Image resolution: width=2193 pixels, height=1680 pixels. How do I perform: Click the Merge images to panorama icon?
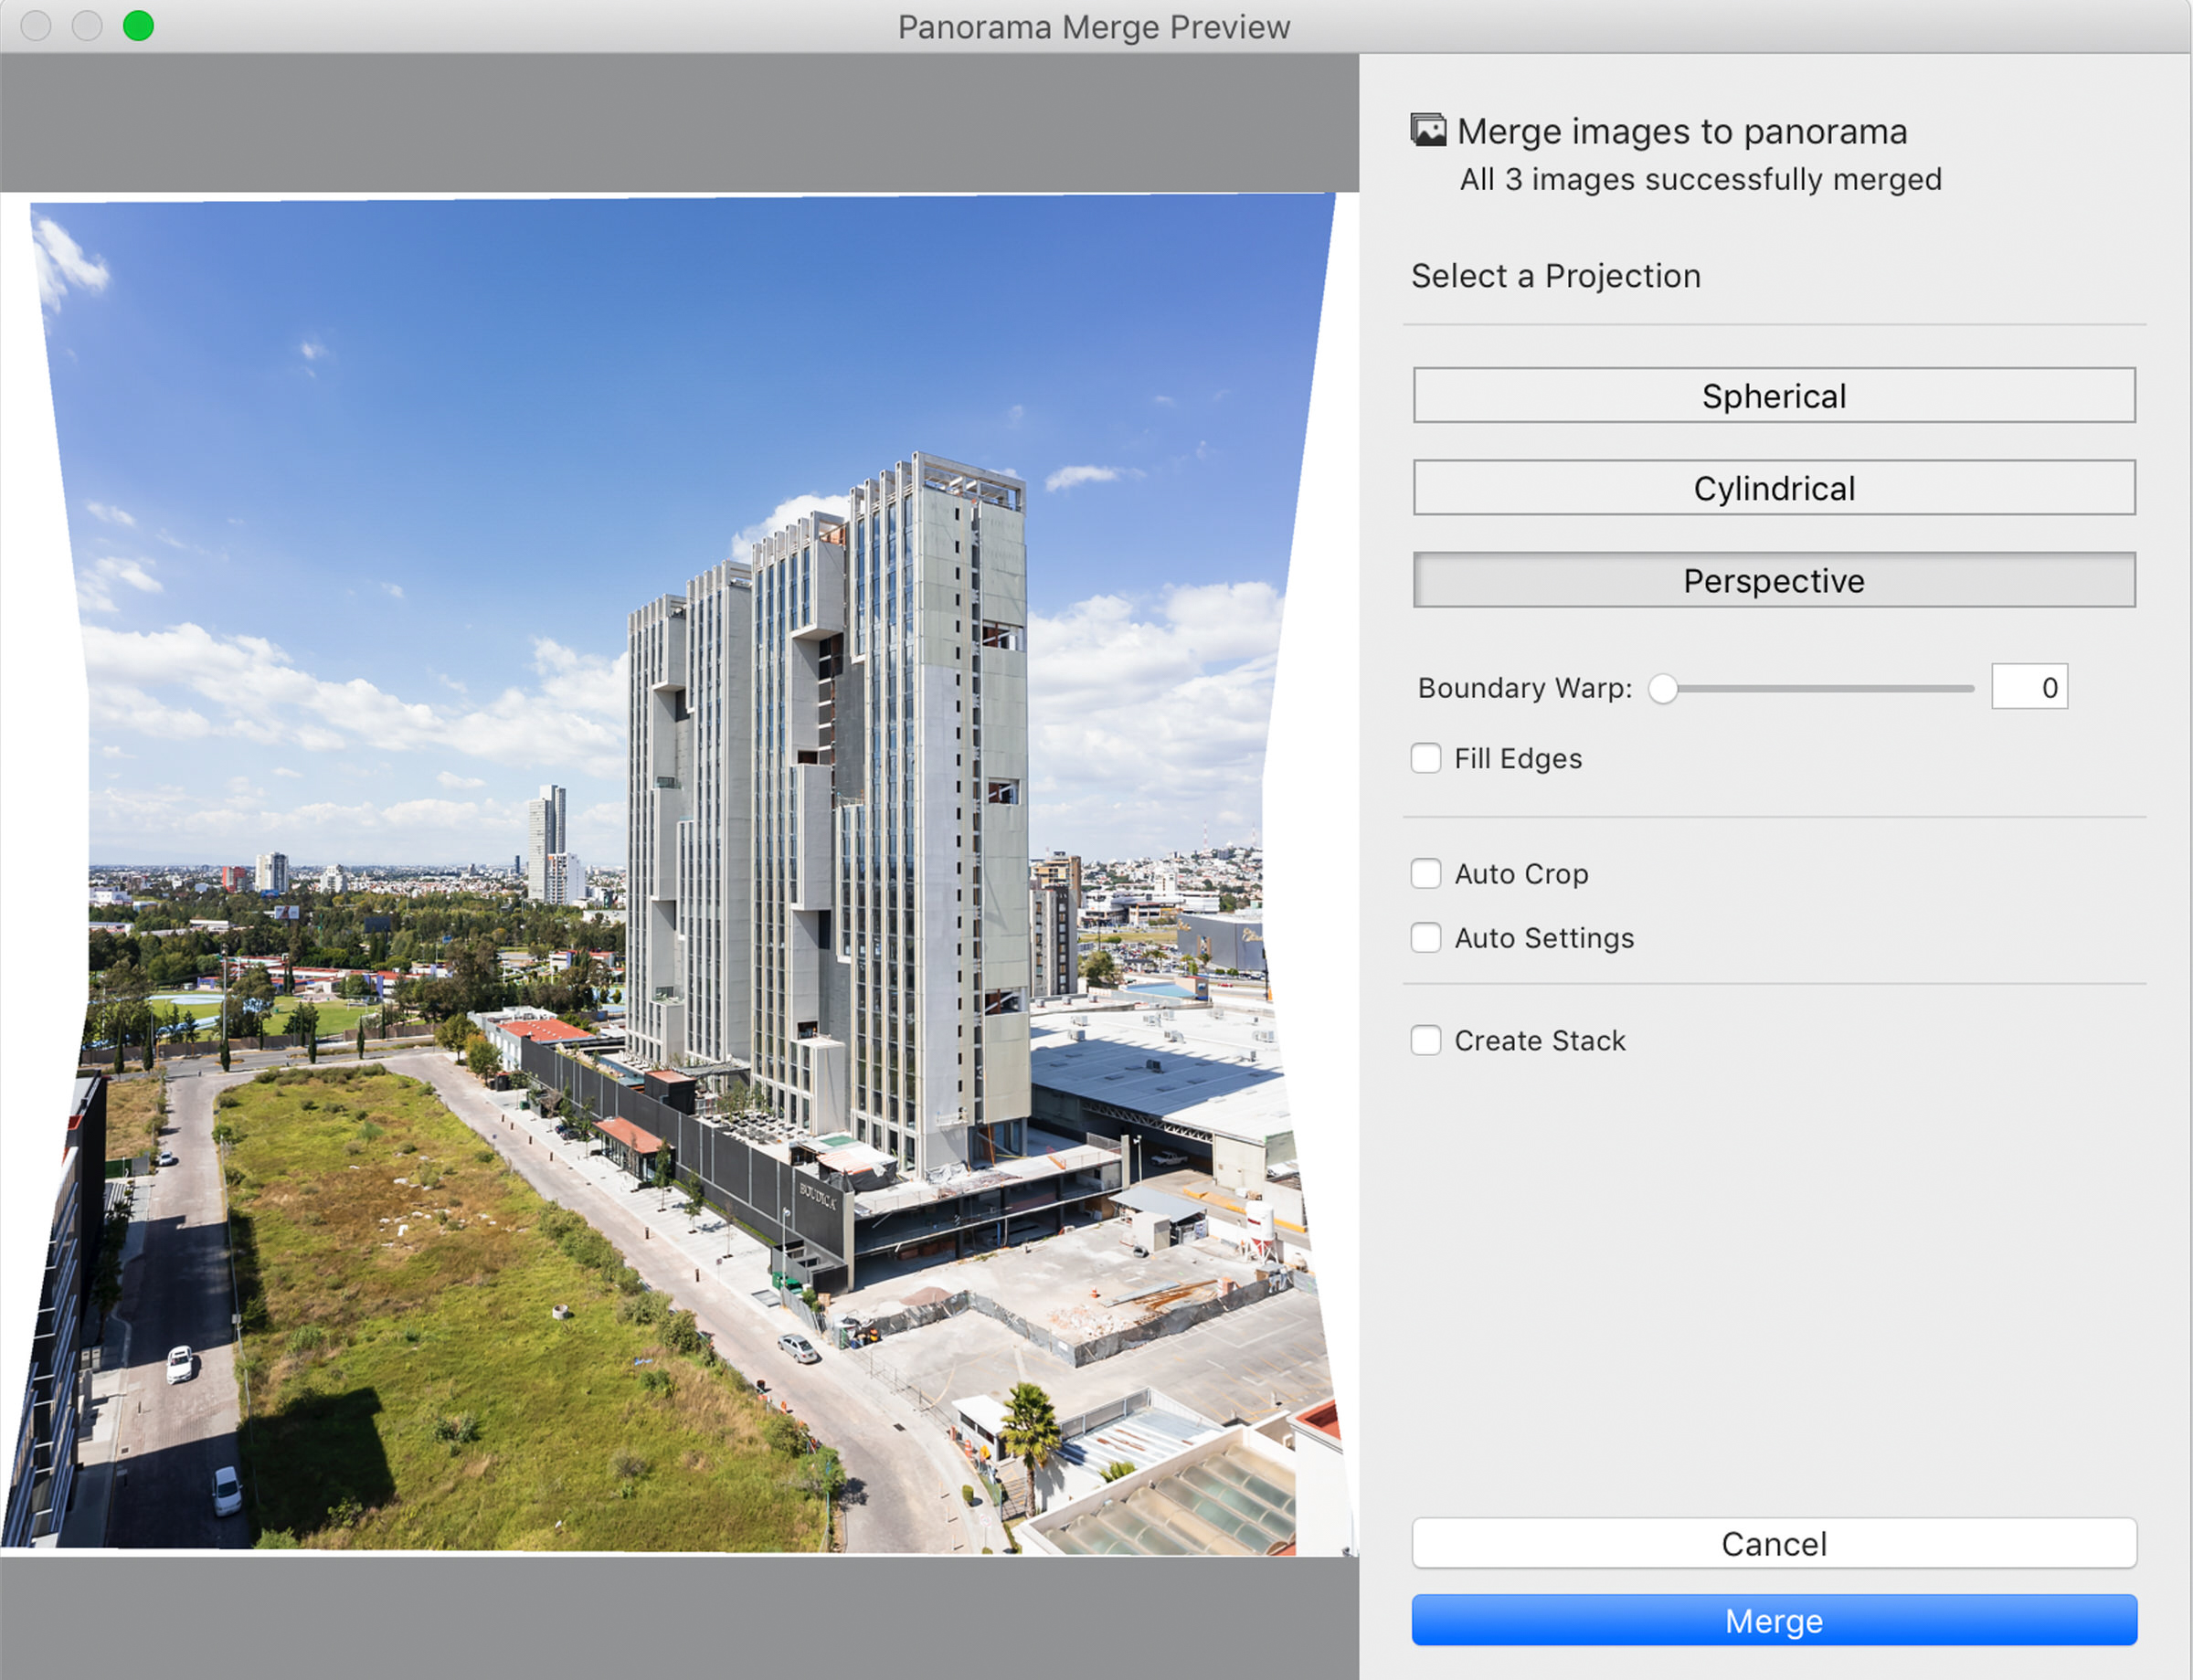tap(1427, 128)
